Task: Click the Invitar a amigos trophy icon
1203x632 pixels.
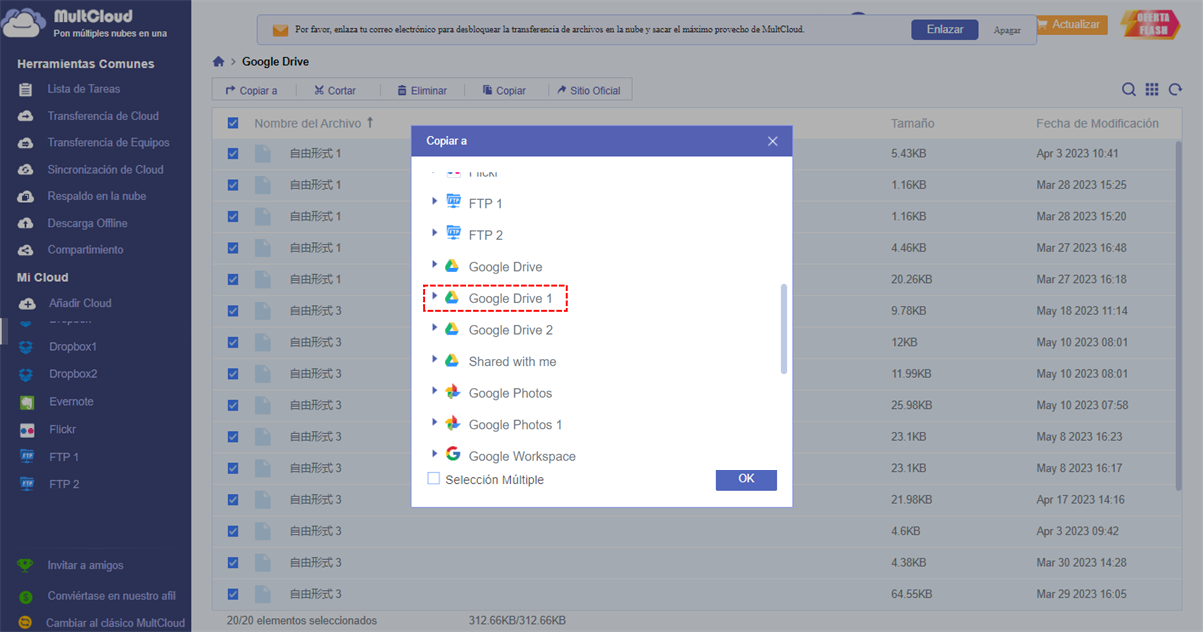Action: tap(26, 566)
